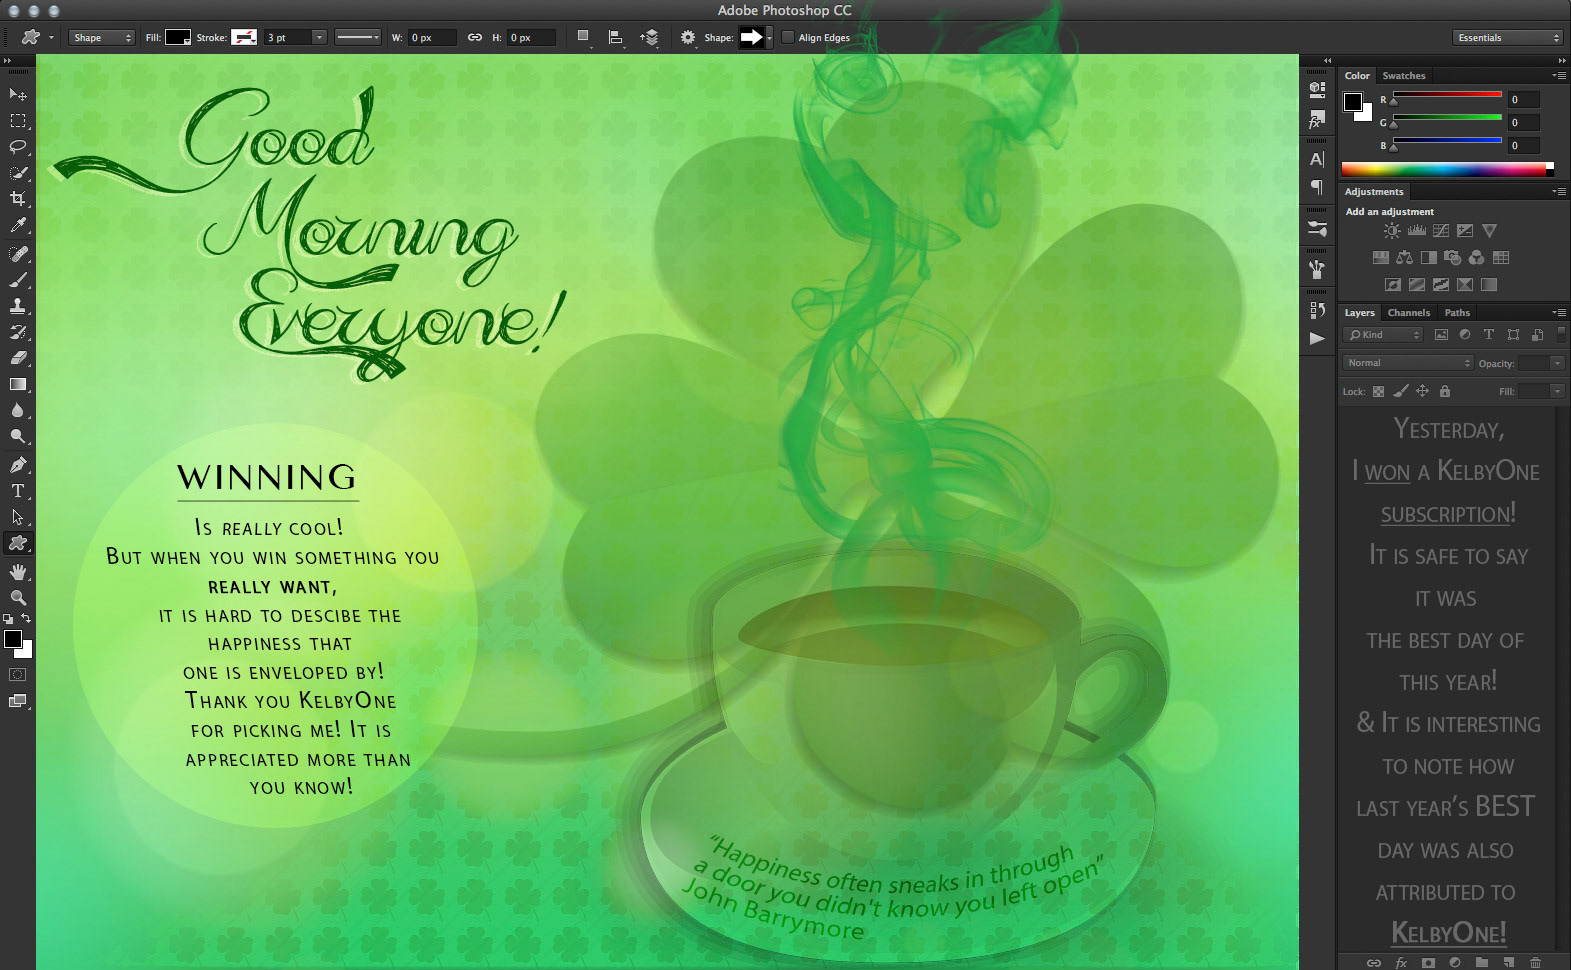Select the Rectangular Marquee tool
The width and height of the screenshot is (1571, 970).
[18, 121]
